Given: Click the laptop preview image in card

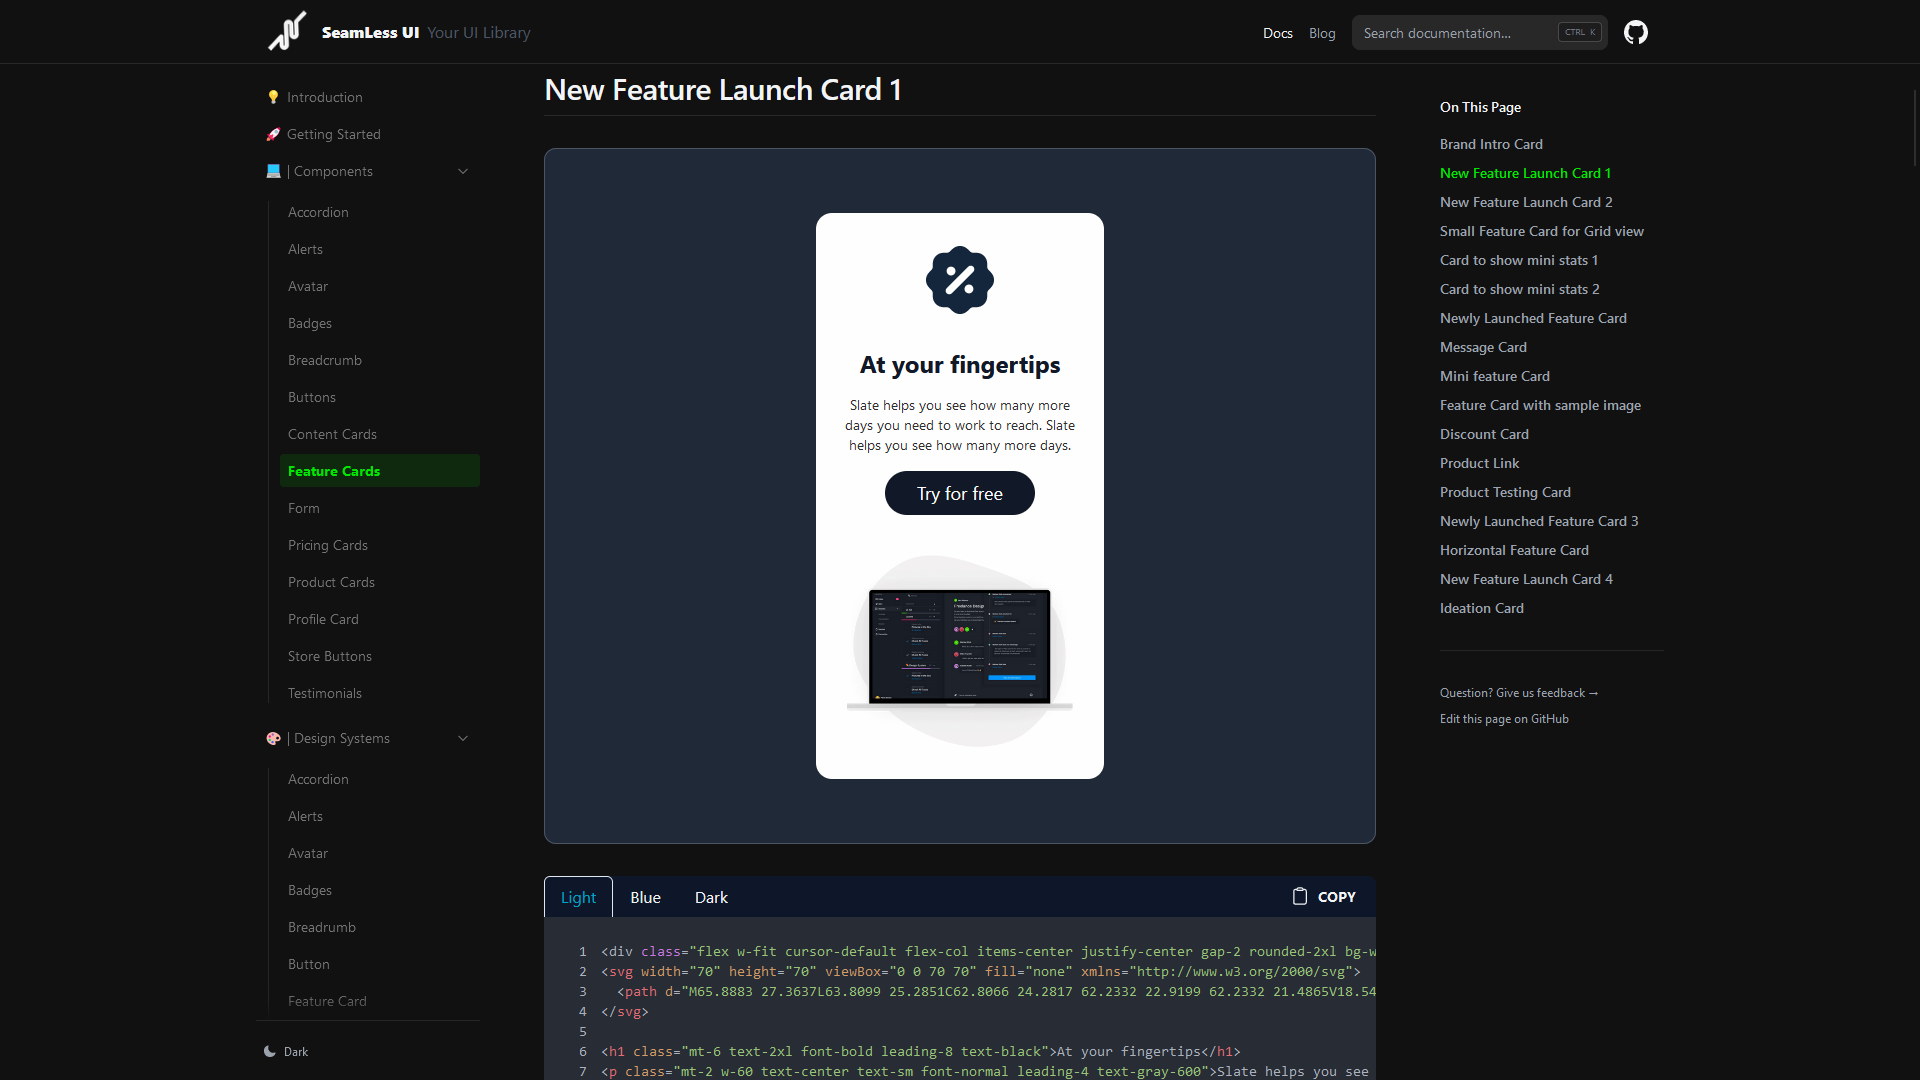Looking at the screenshot, I should pos(960,650).
